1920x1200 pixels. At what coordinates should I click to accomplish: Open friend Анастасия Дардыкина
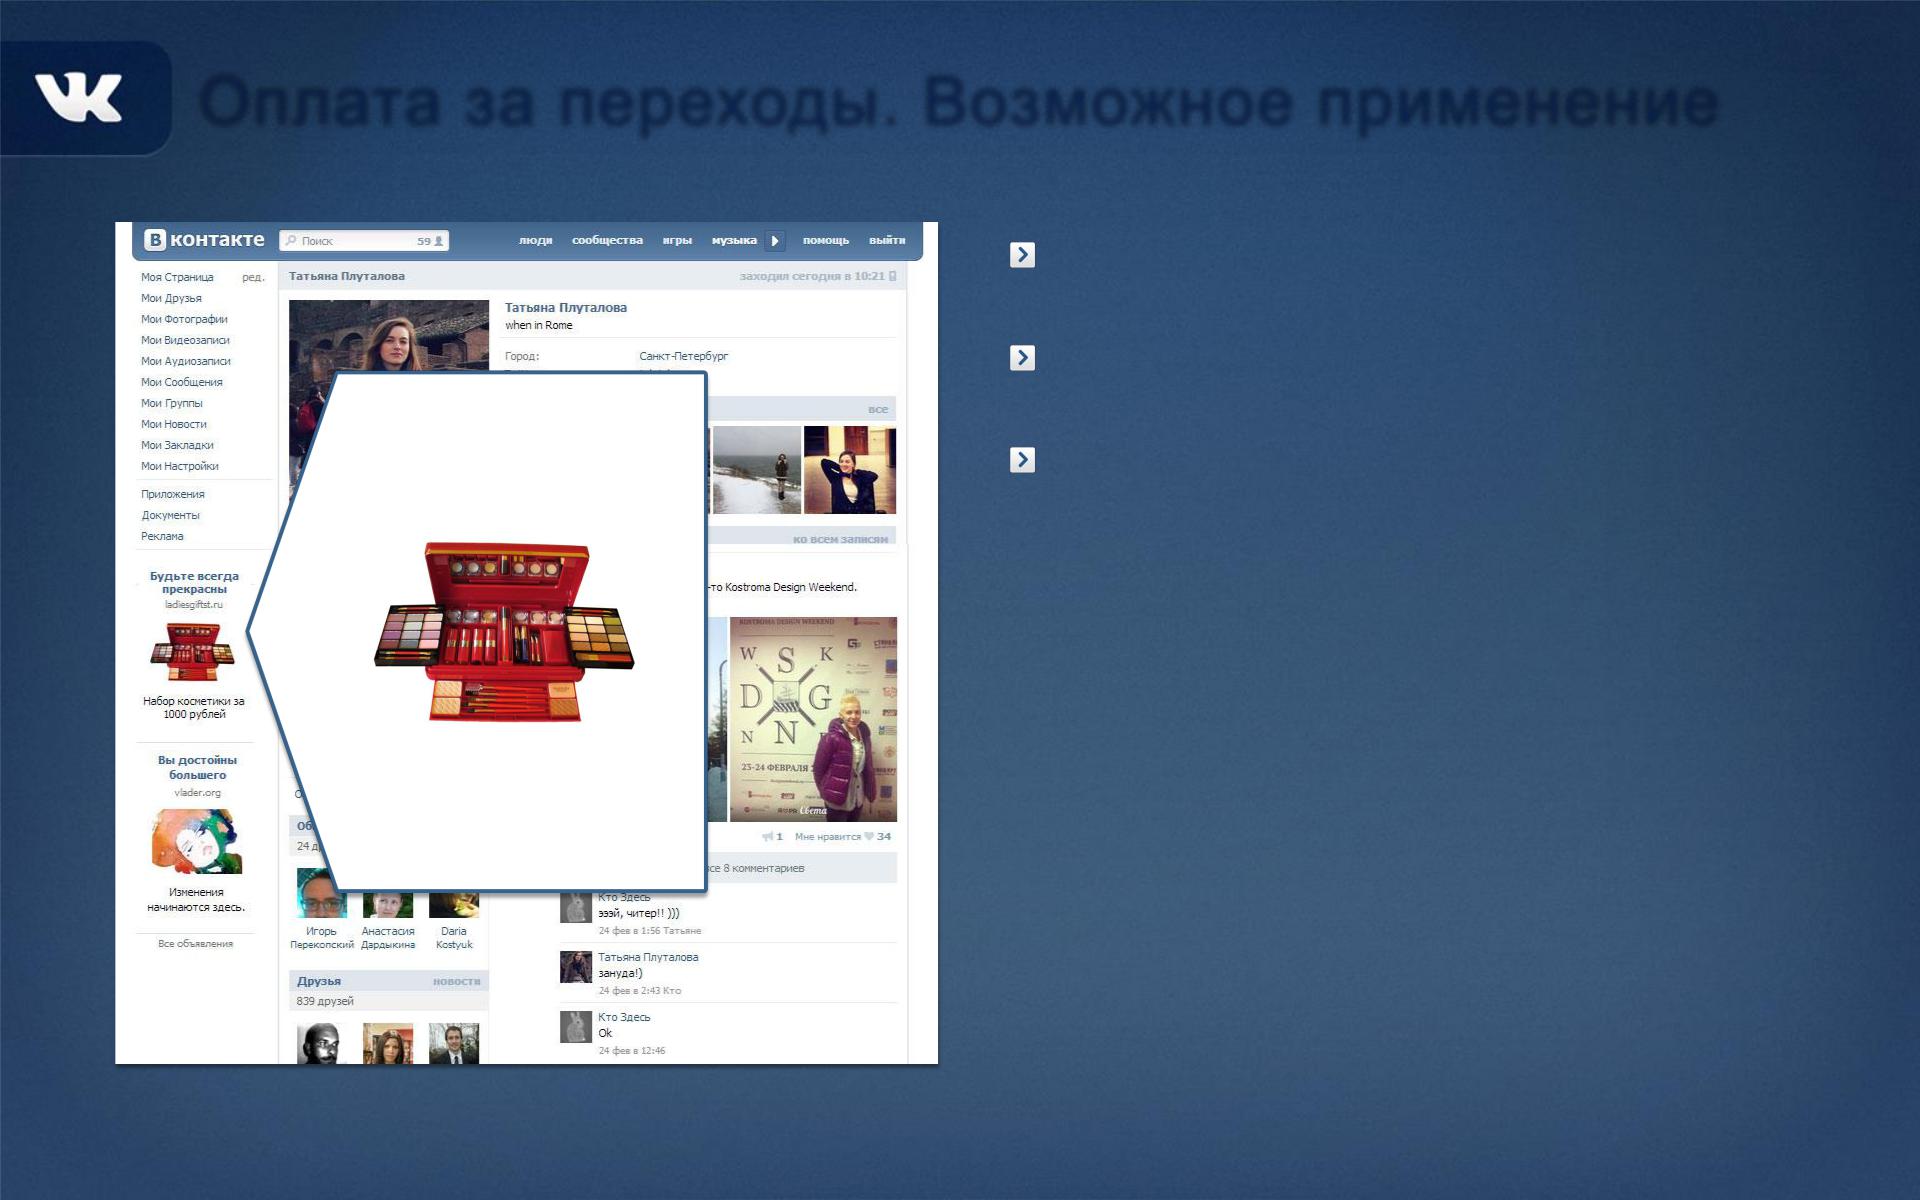click(x=388, y=938)
